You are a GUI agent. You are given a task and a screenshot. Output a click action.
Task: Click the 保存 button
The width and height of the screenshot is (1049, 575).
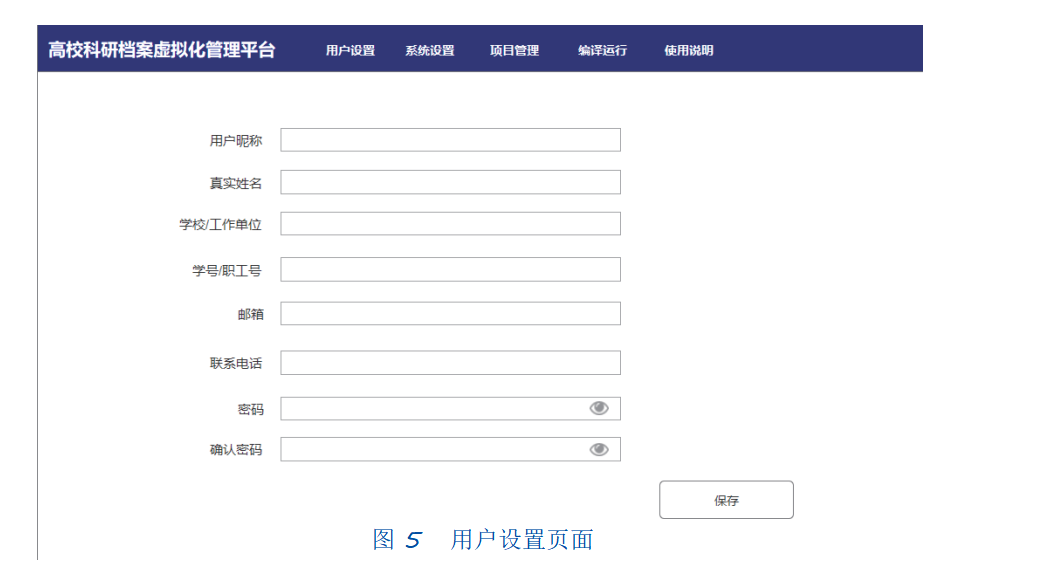727,499
